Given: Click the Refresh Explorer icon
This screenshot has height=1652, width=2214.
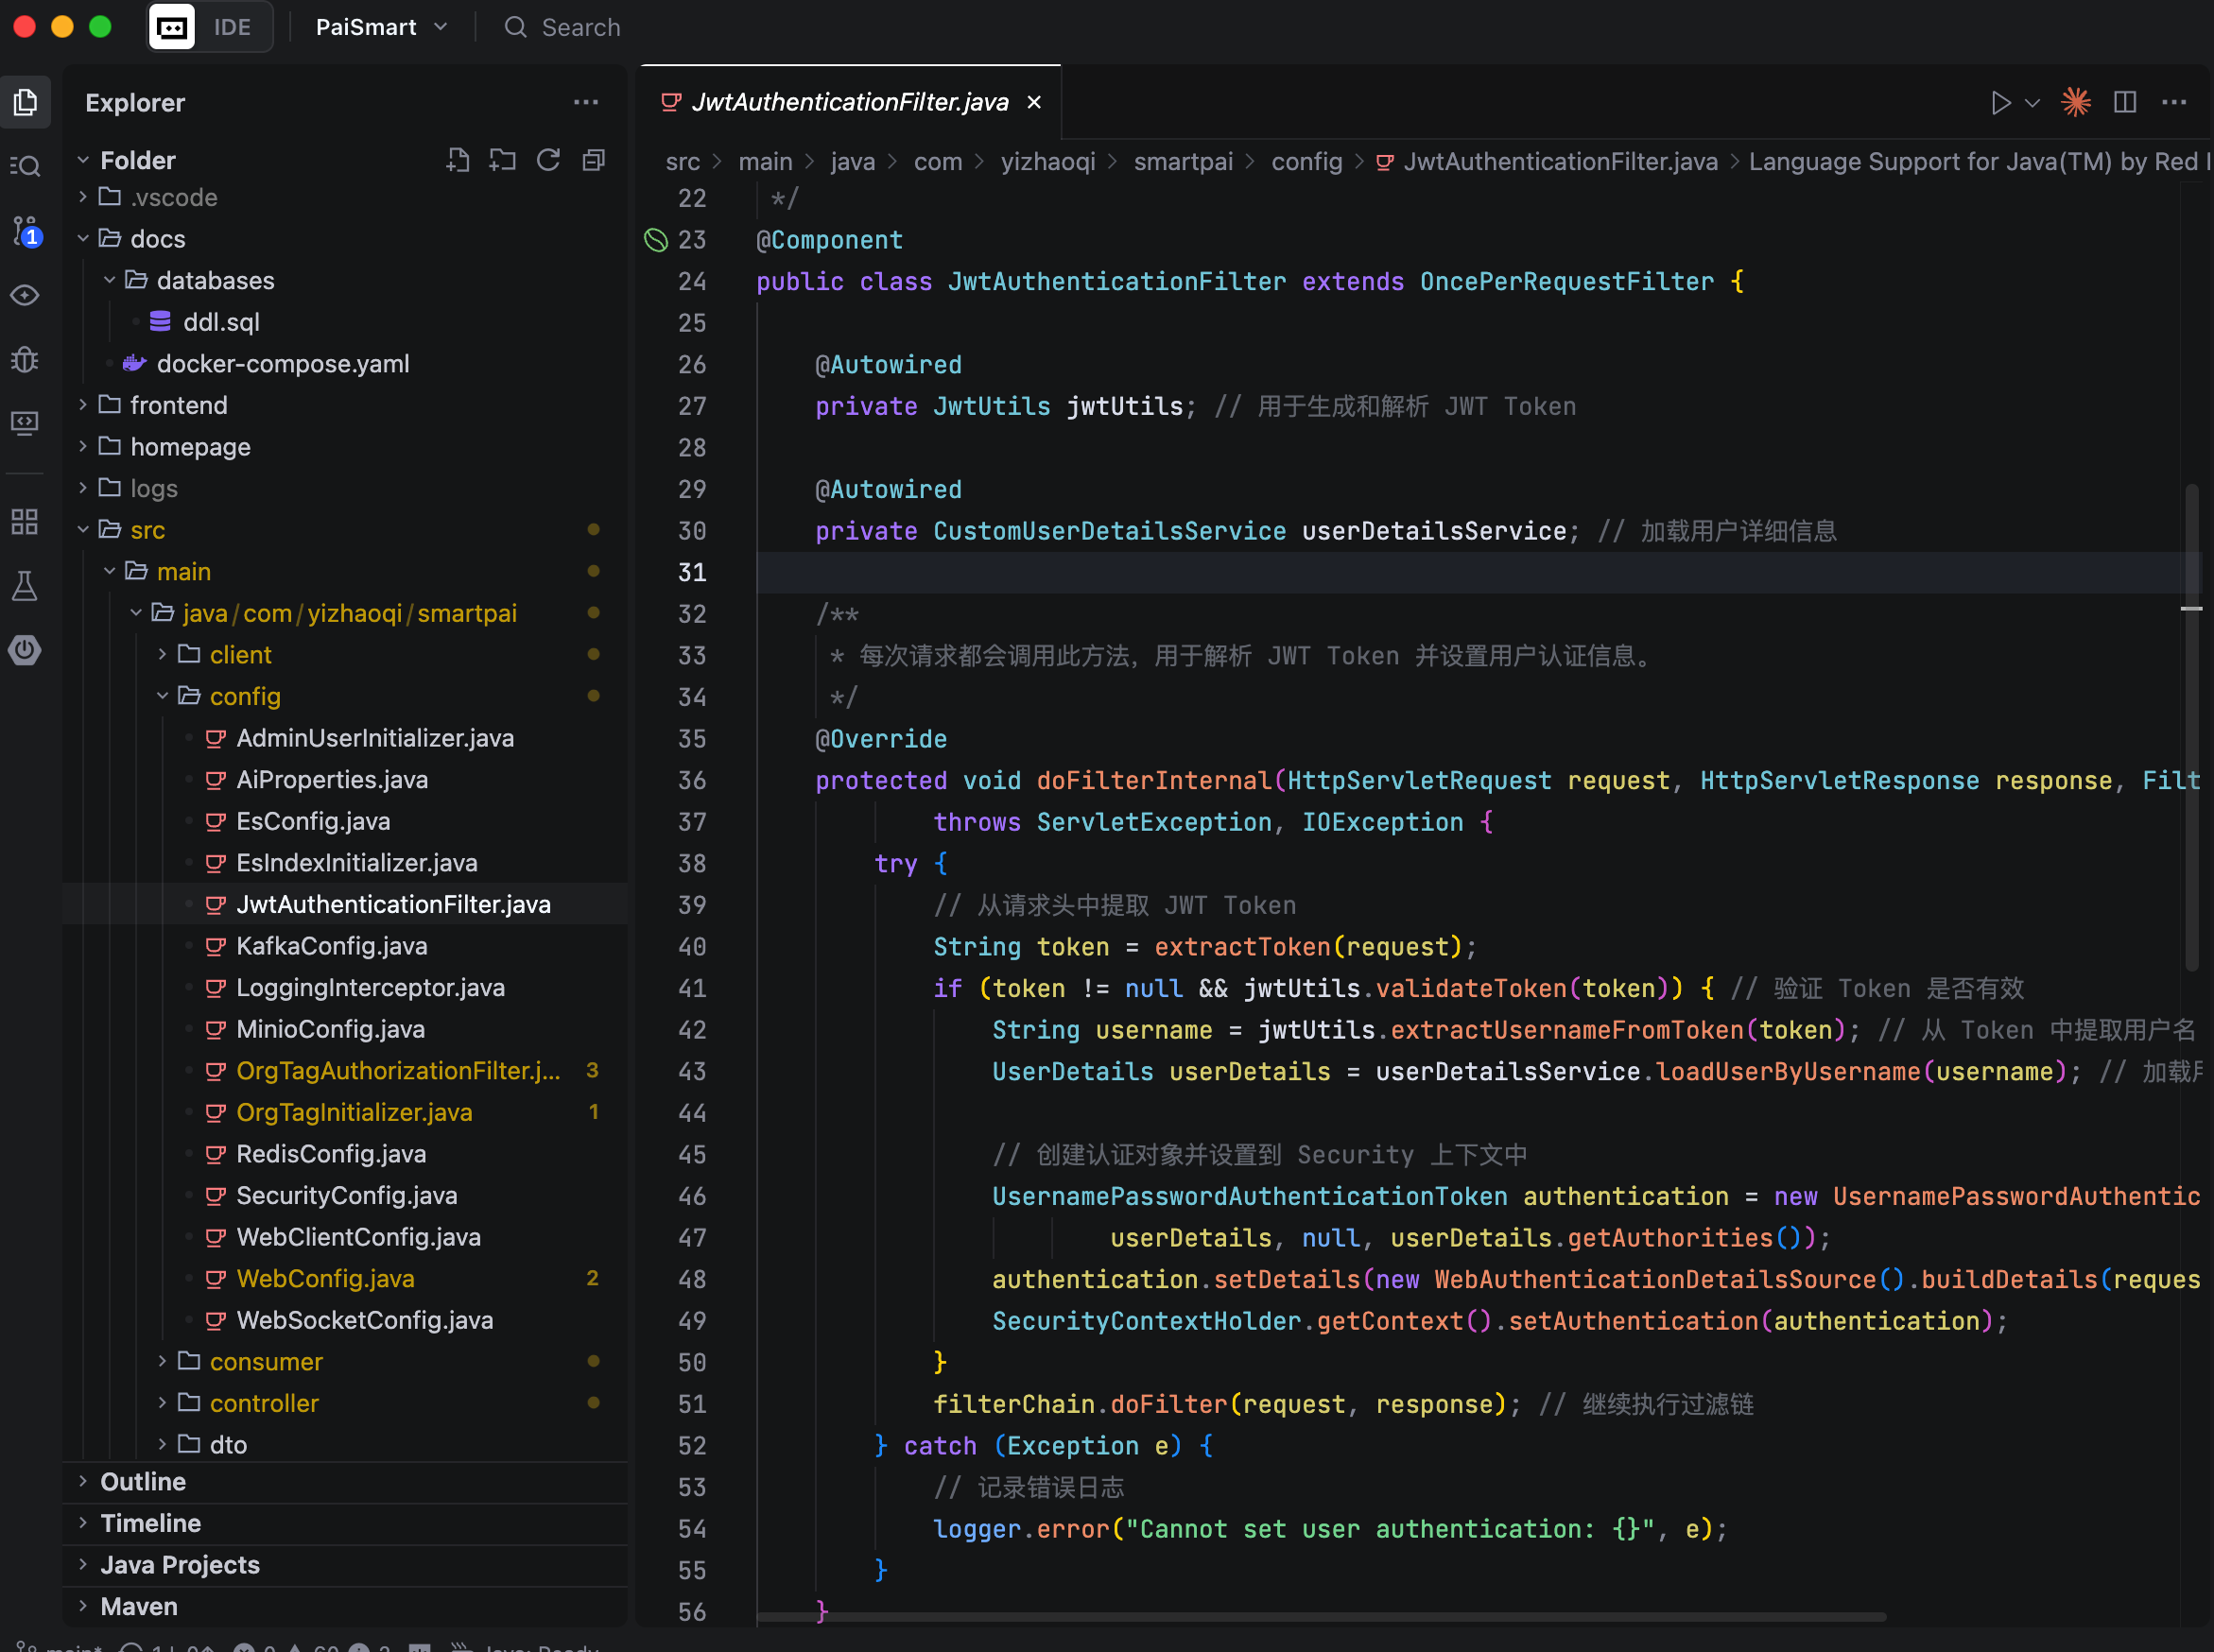Looking at the screenshot, I should click(x=548, y=160).
